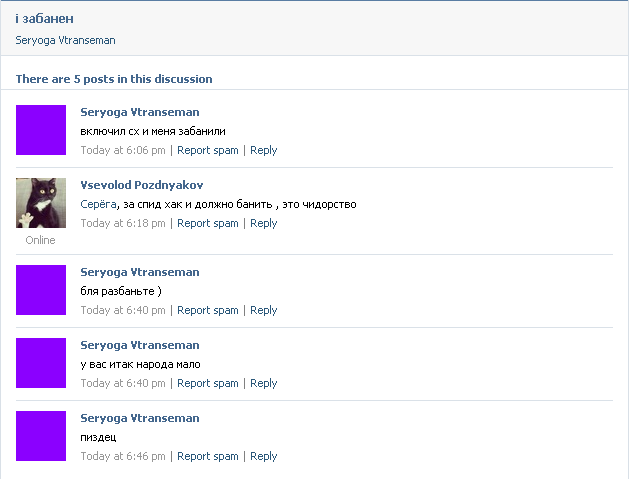Open Seryoga Vtranseman link under topic title
This screenshot has width=629, height=479.
tap(65, 41)
